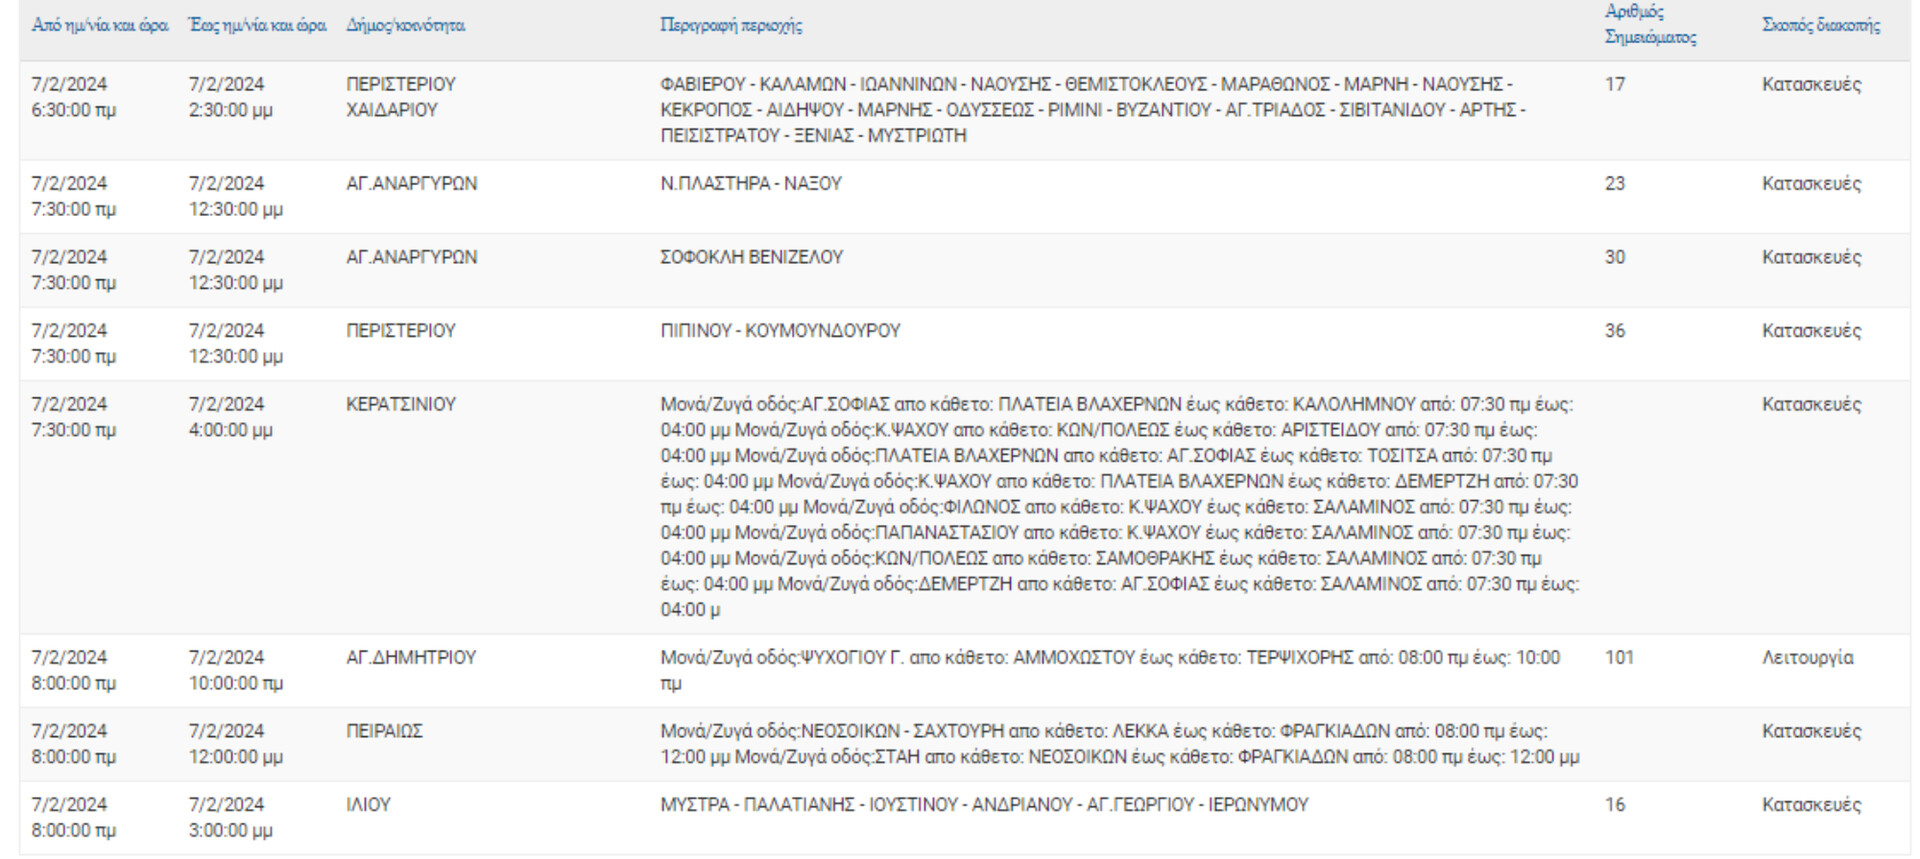The image size is (1920, 859).
Task: Click the ΙΛΙΟΥ municipality cell
Action: pyautogui.click(x=368, y=805)
